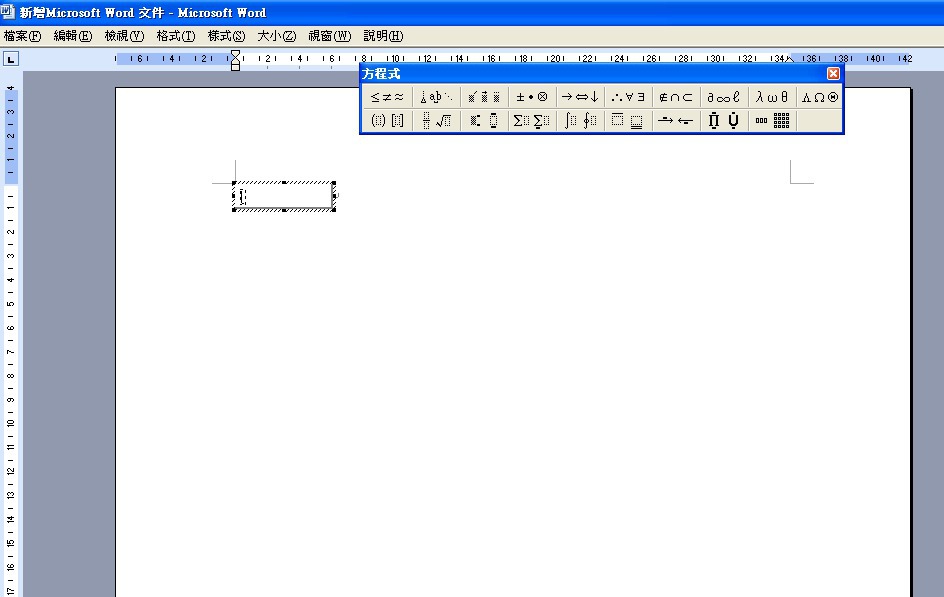Image resolution: width=944 pixels, height=597 pixels.
Task: Open products and set theory templates palette
Action: coord(724,121)
